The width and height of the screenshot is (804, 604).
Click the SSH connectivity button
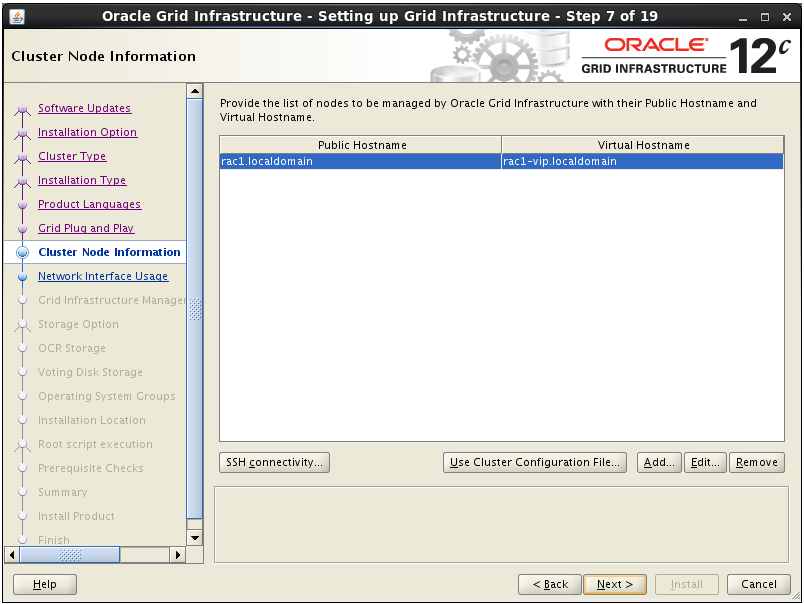pyautogui.click(x=274, y=462)
